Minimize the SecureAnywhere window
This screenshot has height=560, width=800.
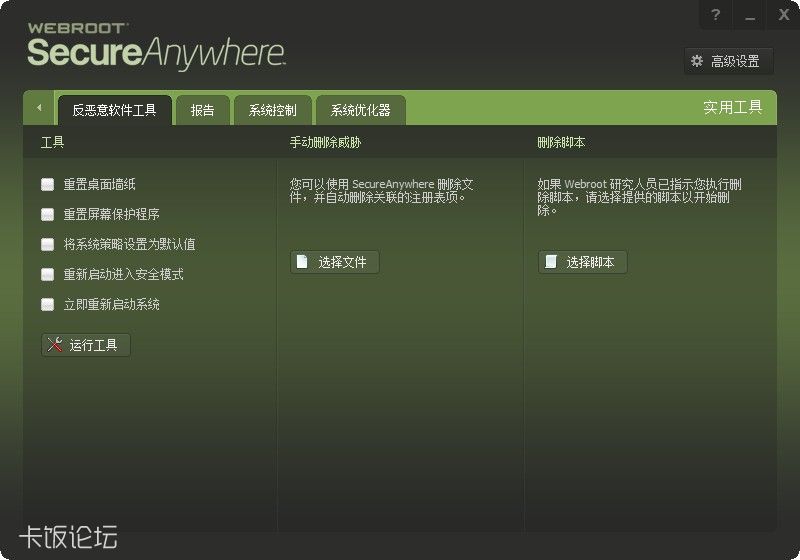pos(749,15)
